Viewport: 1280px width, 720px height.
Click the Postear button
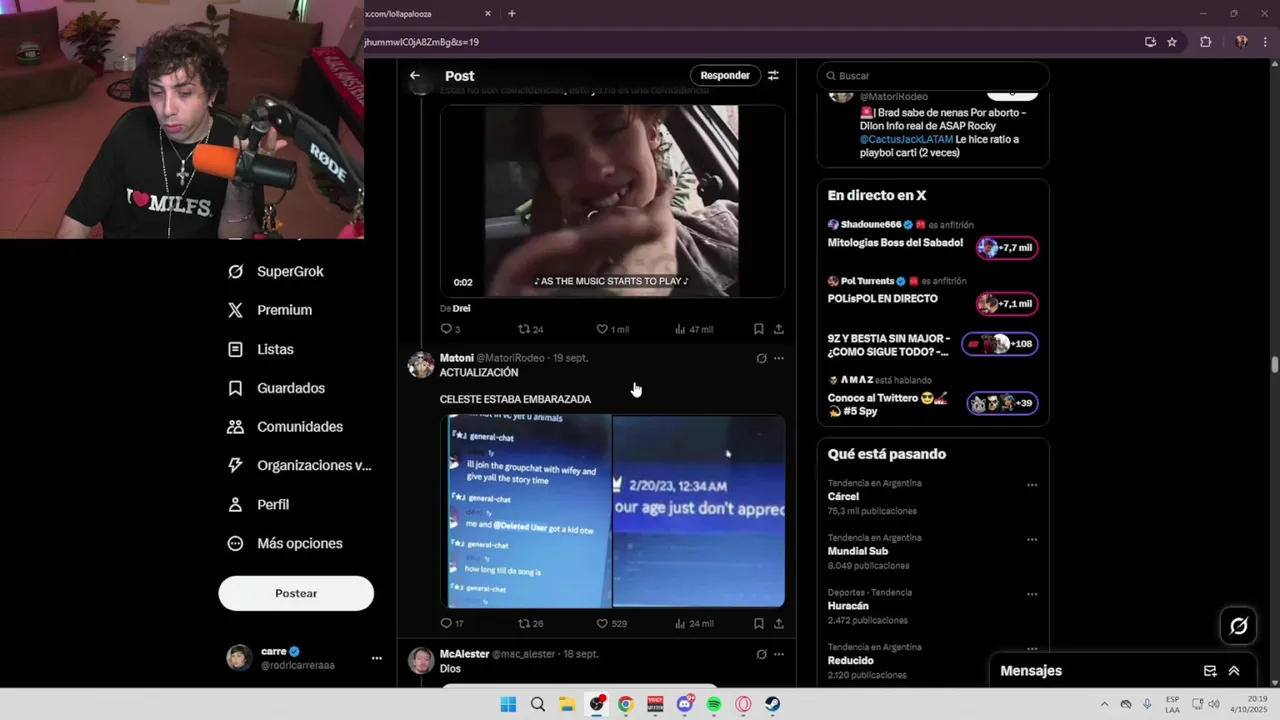pyautogui.click(x=296, y=593)
